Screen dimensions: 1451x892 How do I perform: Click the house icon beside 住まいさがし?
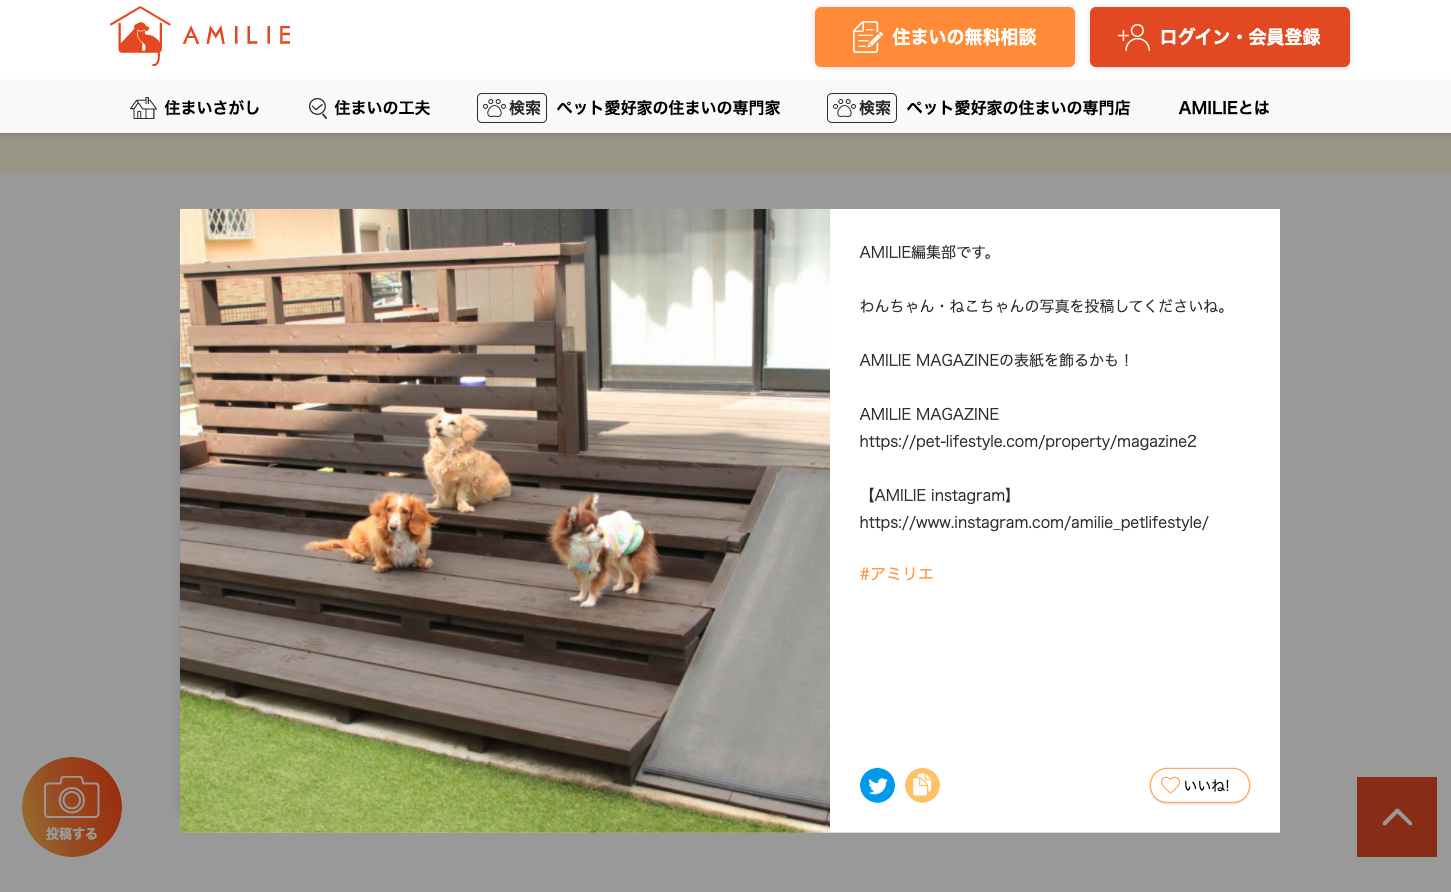pos(143,108)
